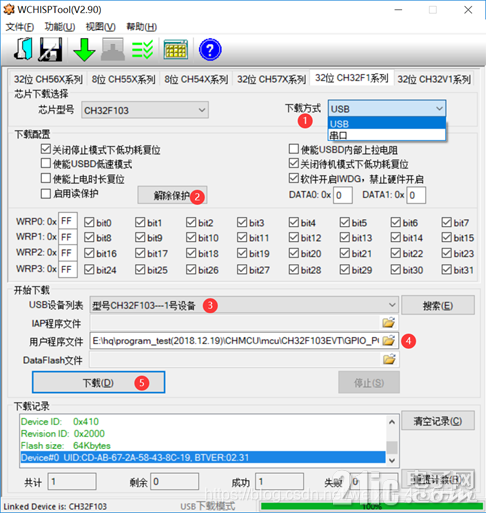Click the WCHISPTool app icon in title bar

click(9, 9)
